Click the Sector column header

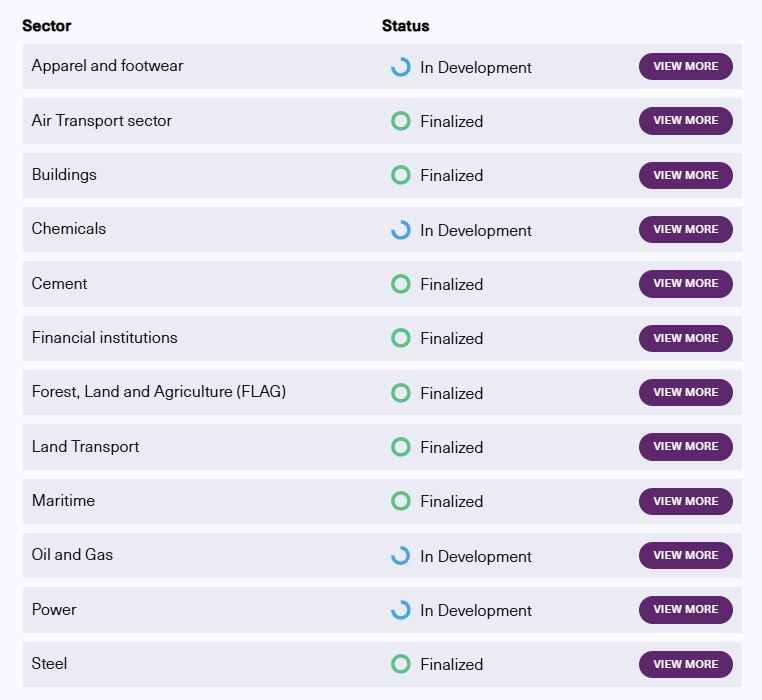(47, 26)
